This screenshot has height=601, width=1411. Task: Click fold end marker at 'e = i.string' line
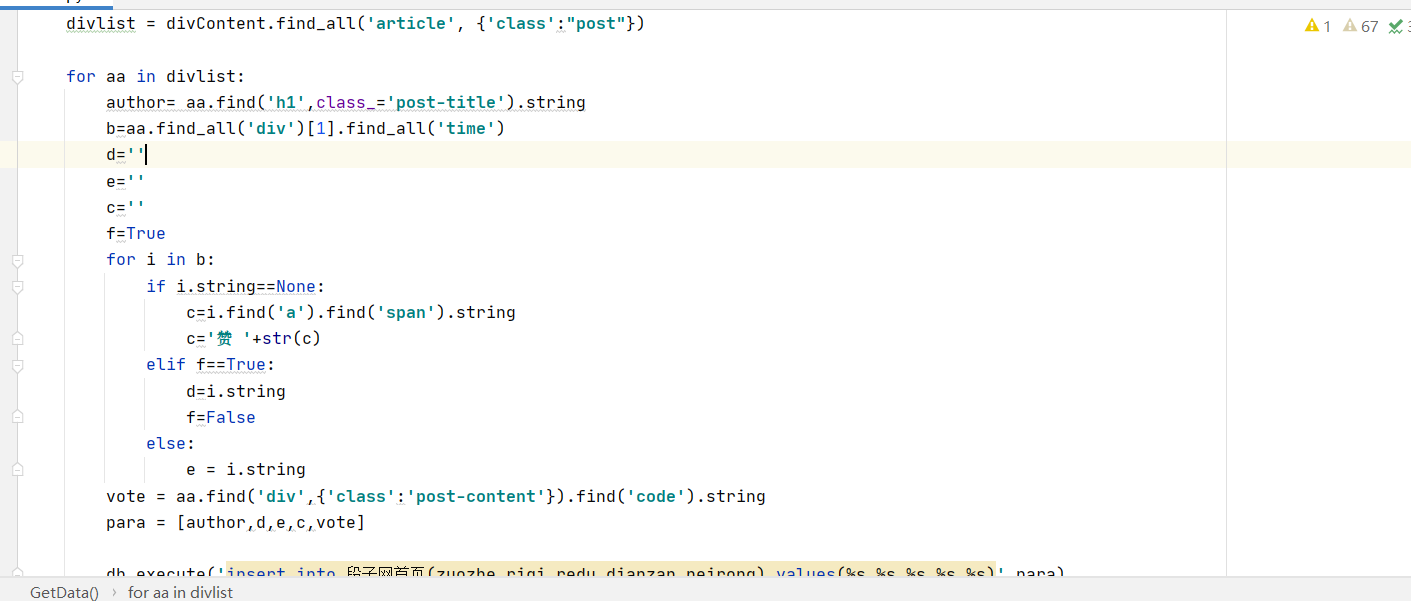click(17, 470)
